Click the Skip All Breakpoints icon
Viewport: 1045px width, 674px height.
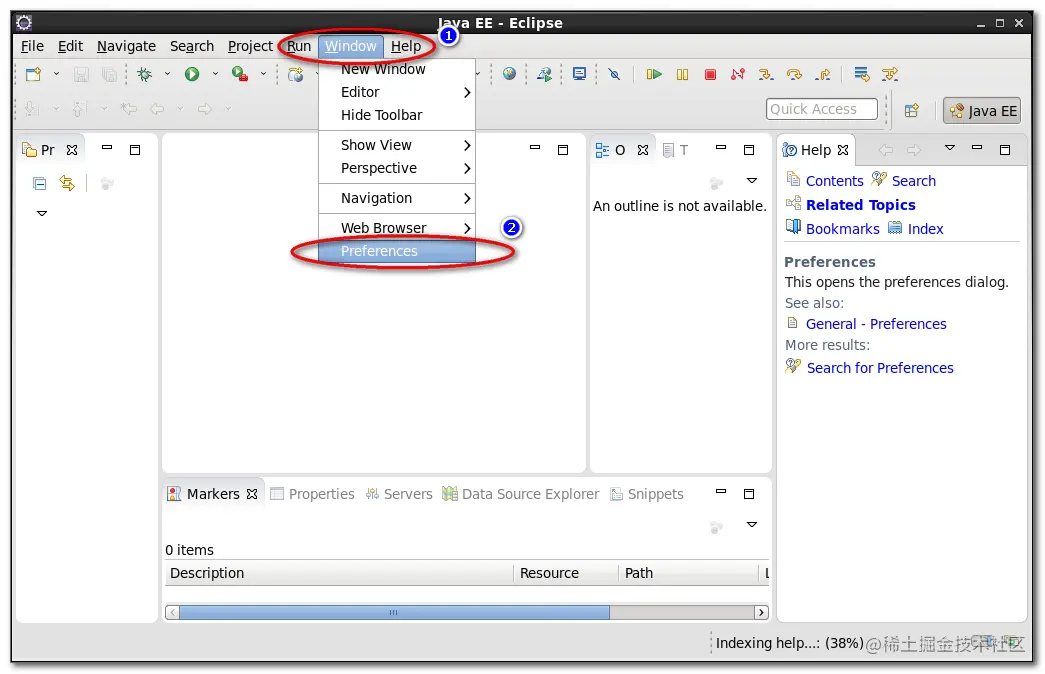[614, 74]
